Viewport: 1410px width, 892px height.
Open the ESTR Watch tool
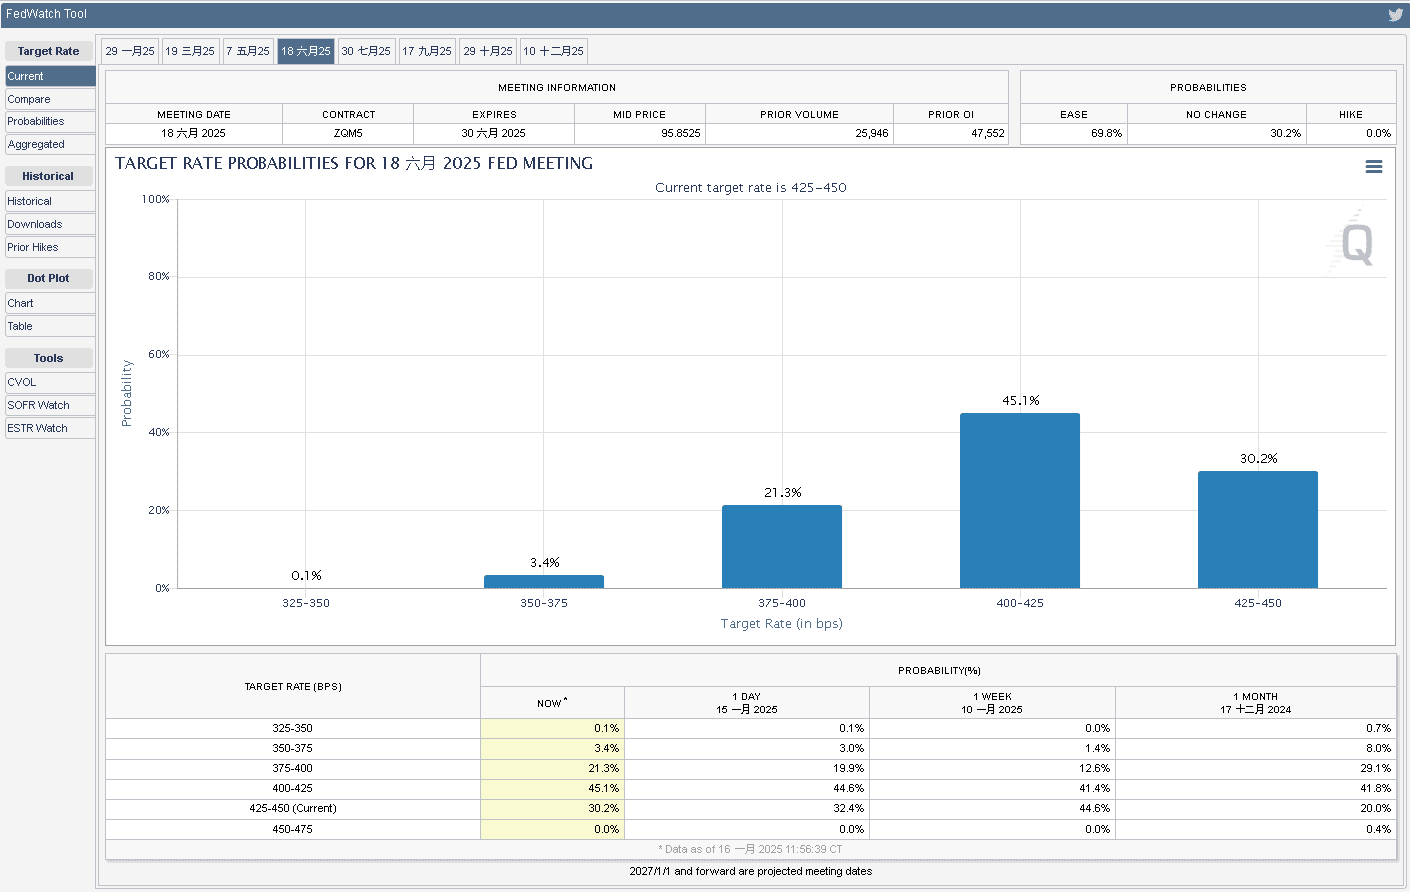pos(50,428)
